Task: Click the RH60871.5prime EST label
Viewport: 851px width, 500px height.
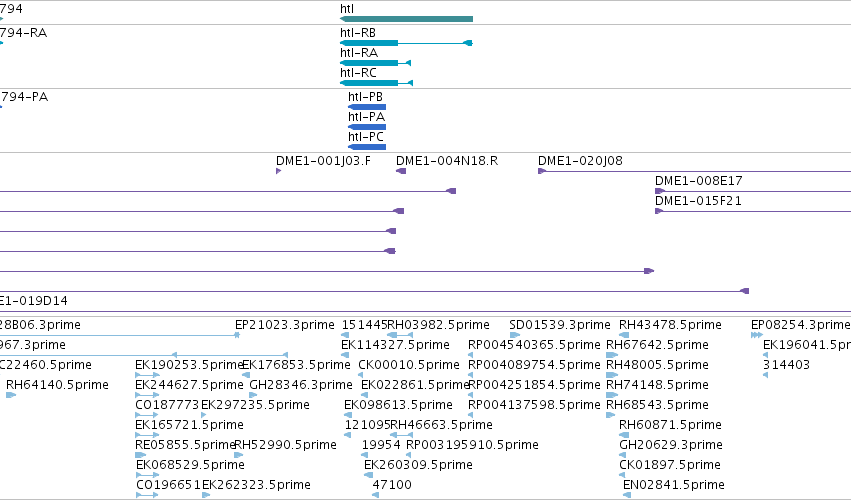Action: (670, 425)
